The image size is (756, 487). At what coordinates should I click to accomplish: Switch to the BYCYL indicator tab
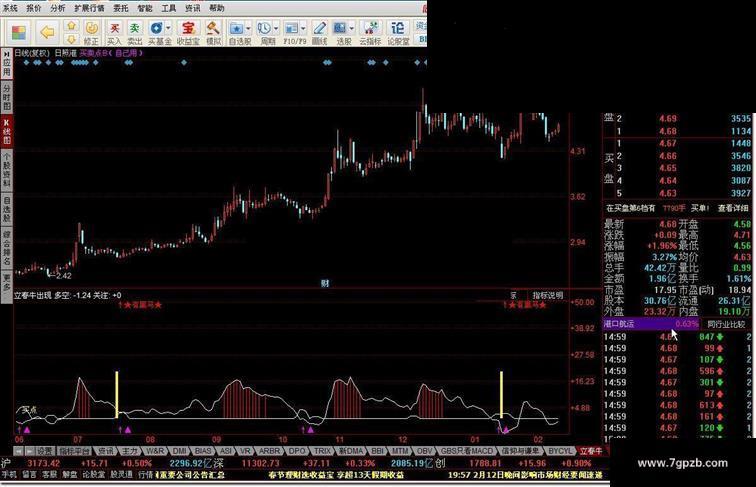click(x=560, y=451)
